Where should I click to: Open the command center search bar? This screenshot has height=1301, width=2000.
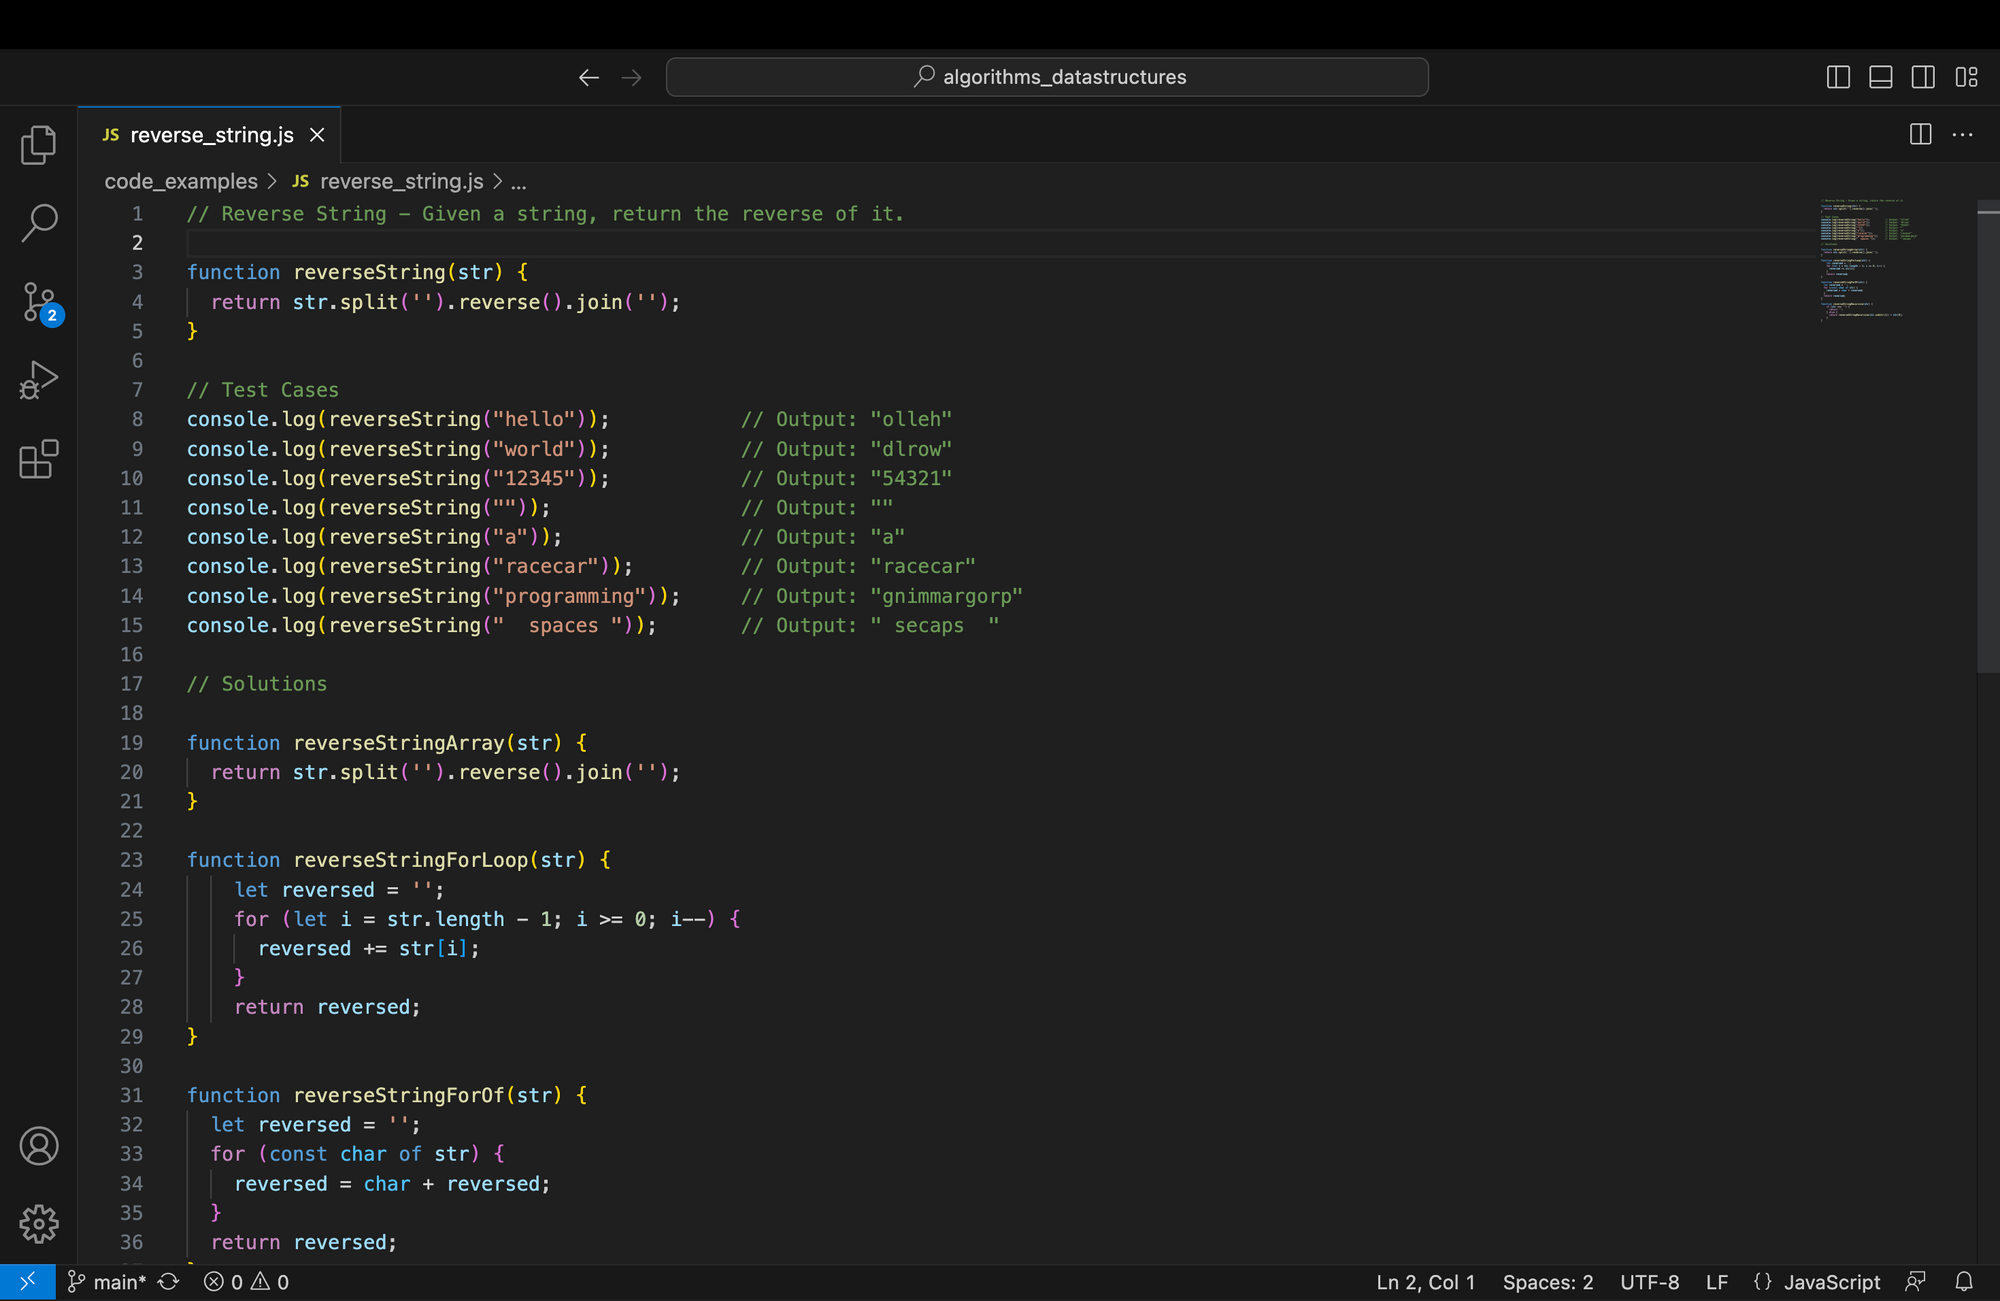[1047, 76]
